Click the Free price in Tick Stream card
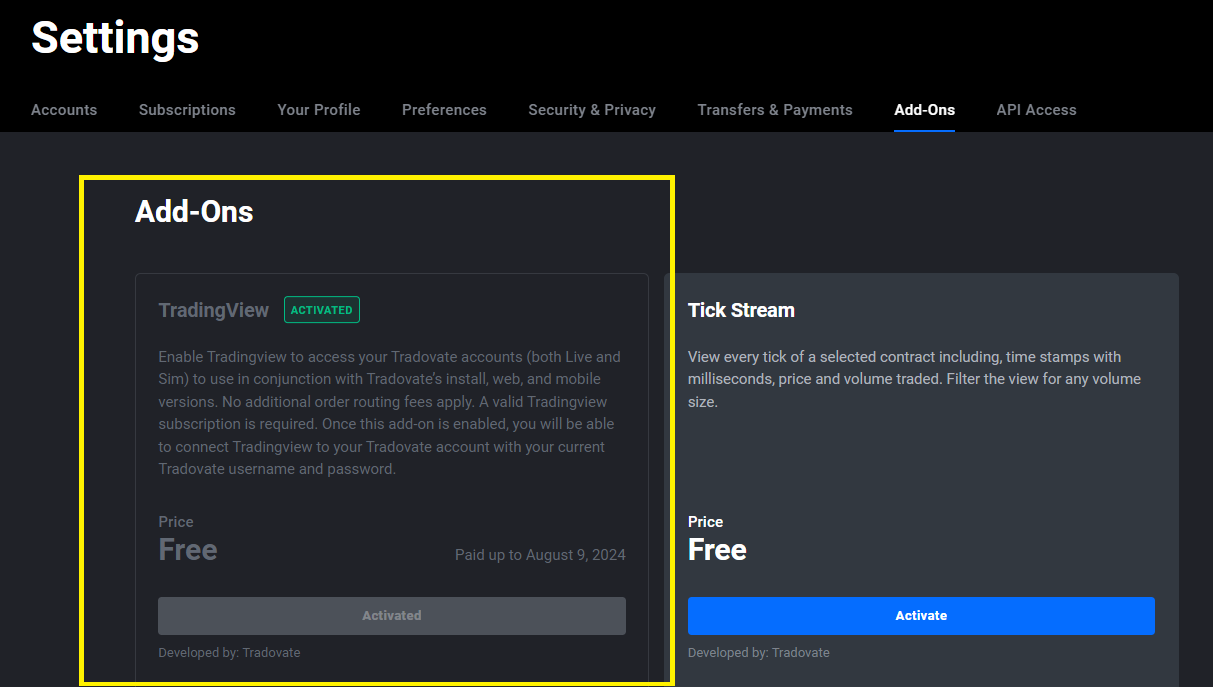Screen dimensions: 1213x687 (x=717, y=550)
